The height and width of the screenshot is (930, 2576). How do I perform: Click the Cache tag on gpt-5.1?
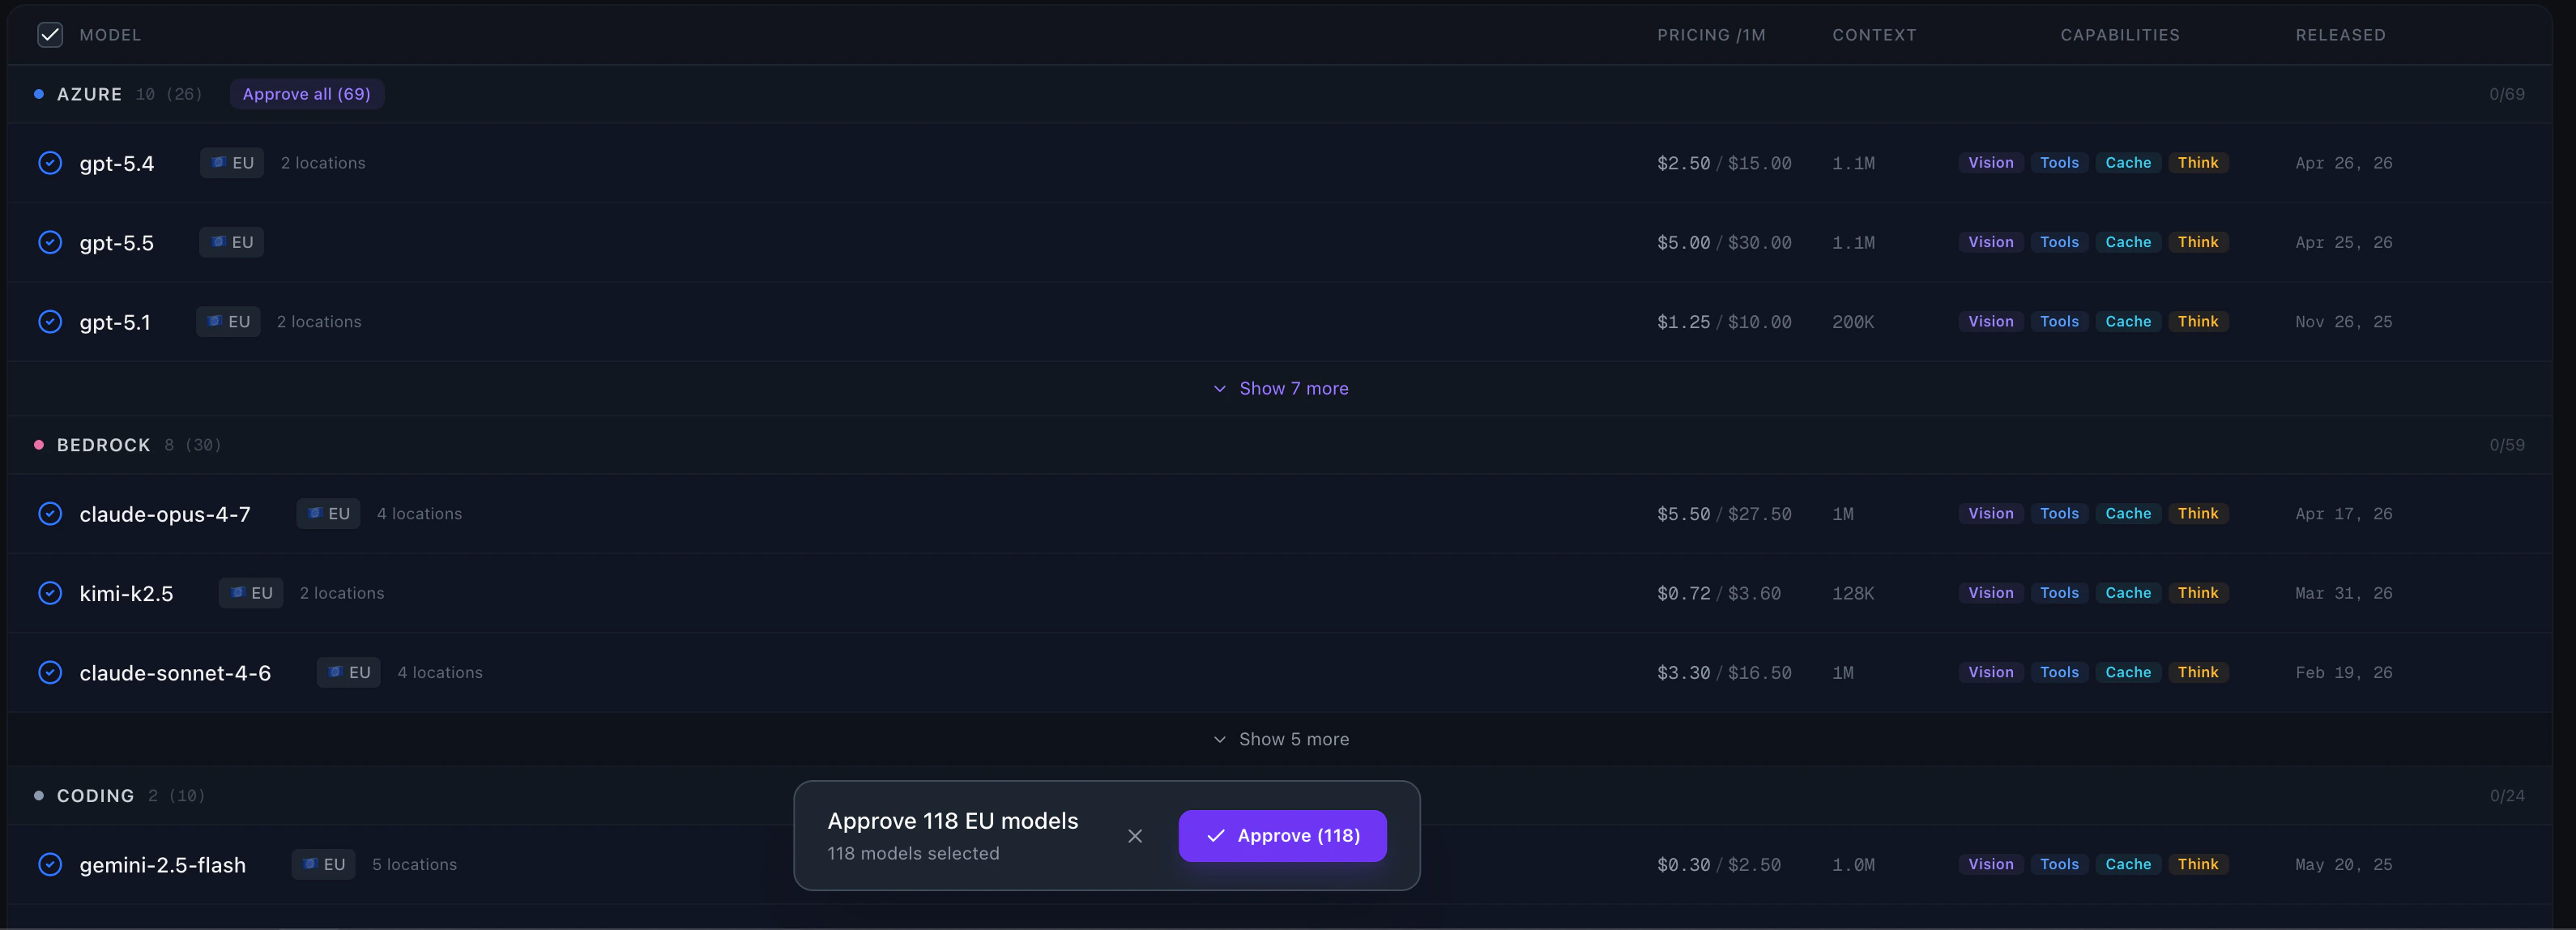pyautogui.click(x=2128, y=321)
